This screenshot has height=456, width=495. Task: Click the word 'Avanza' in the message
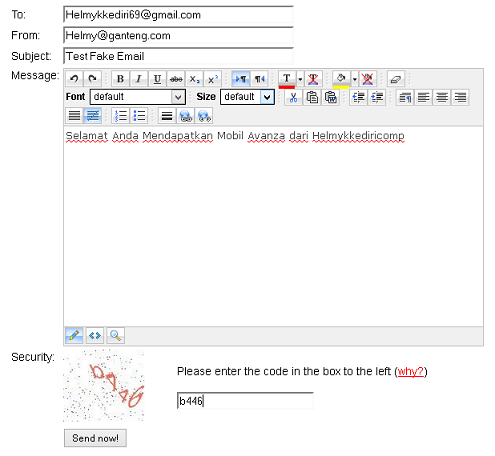click(266, 136)
